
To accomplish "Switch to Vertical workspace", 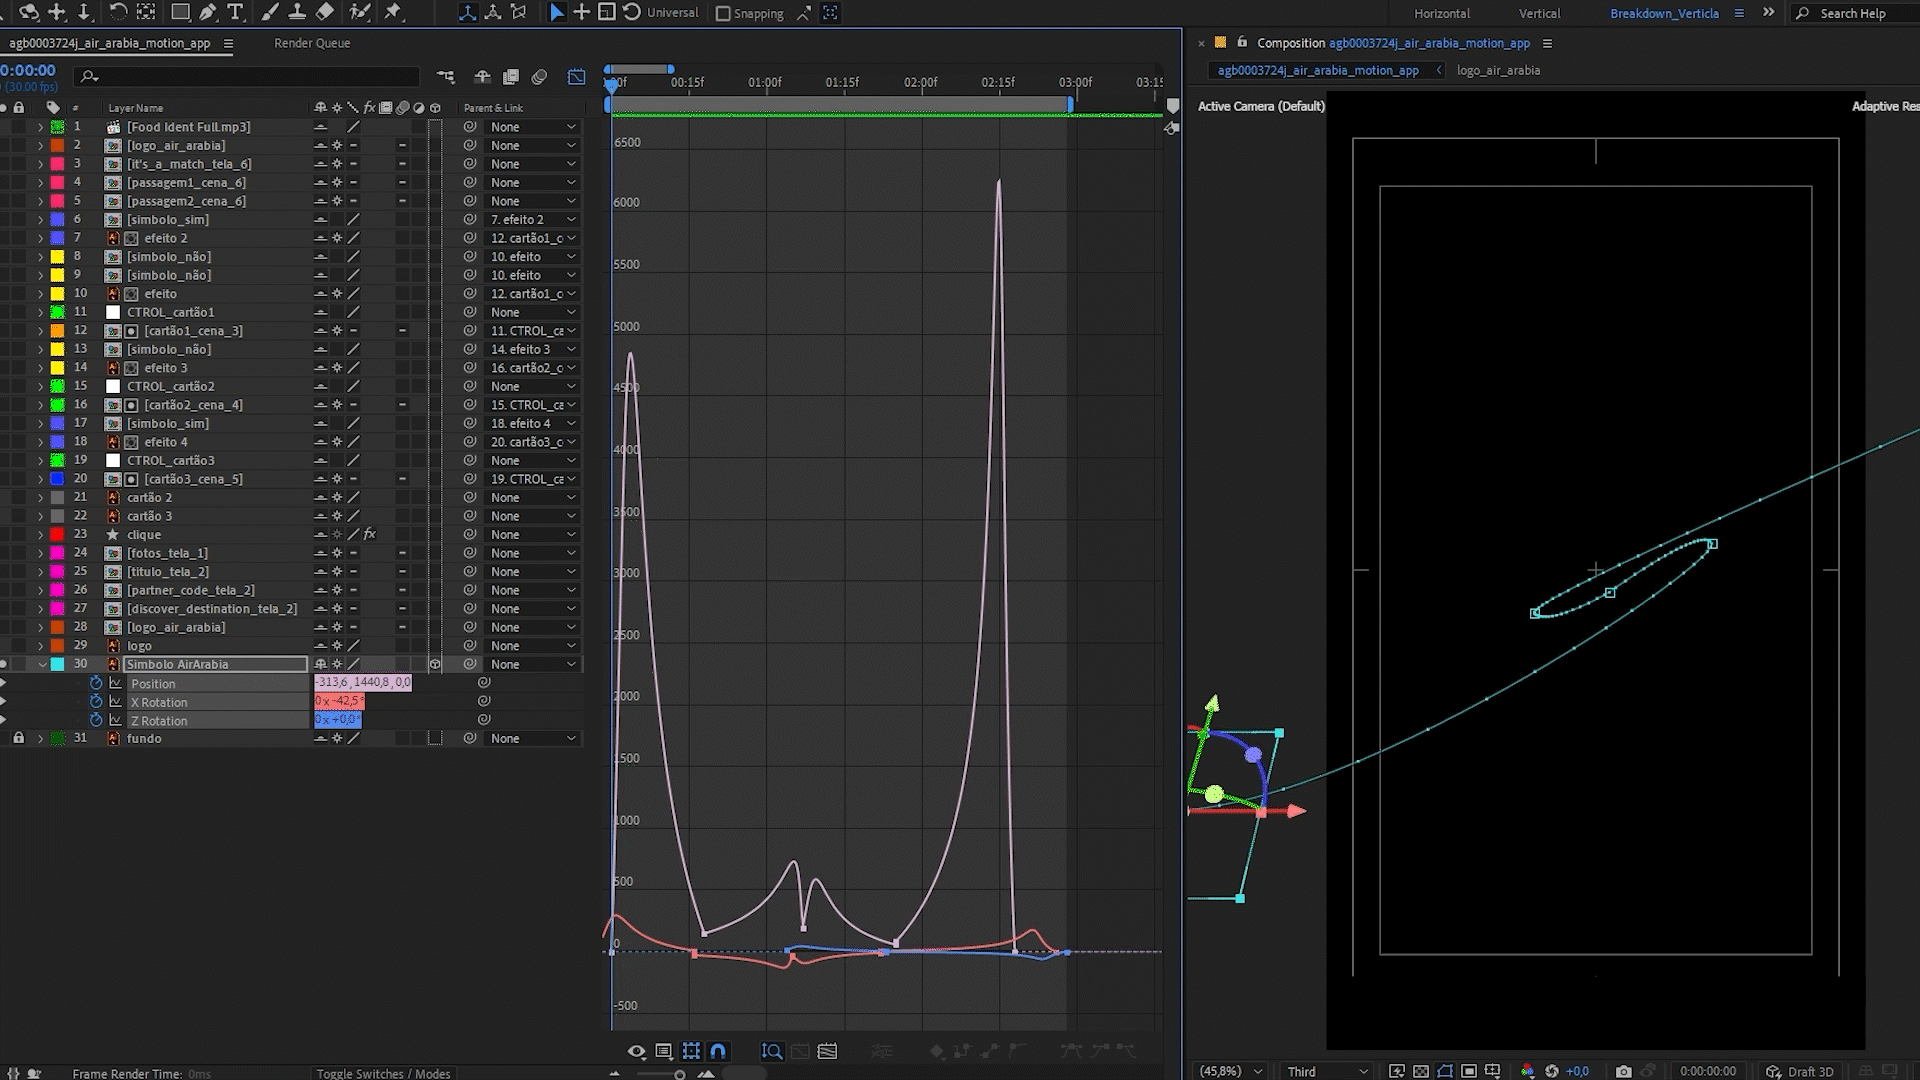I will 1539,13.
